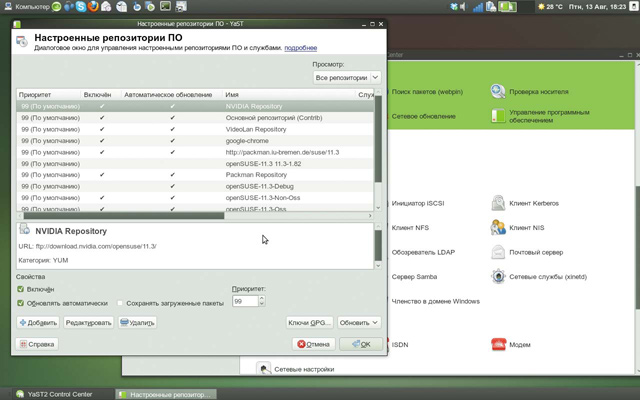640x400 pixels.
Task: Toggle the Включён checkbox in properties
Action: [x=20, y=289]
